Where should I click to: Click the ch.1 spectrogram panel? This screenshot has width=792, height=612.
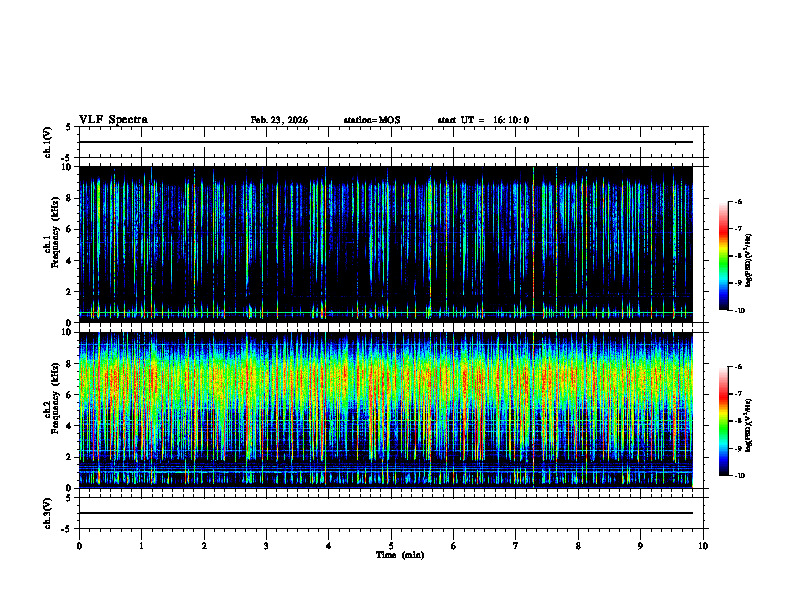click(x=386, y=244)
